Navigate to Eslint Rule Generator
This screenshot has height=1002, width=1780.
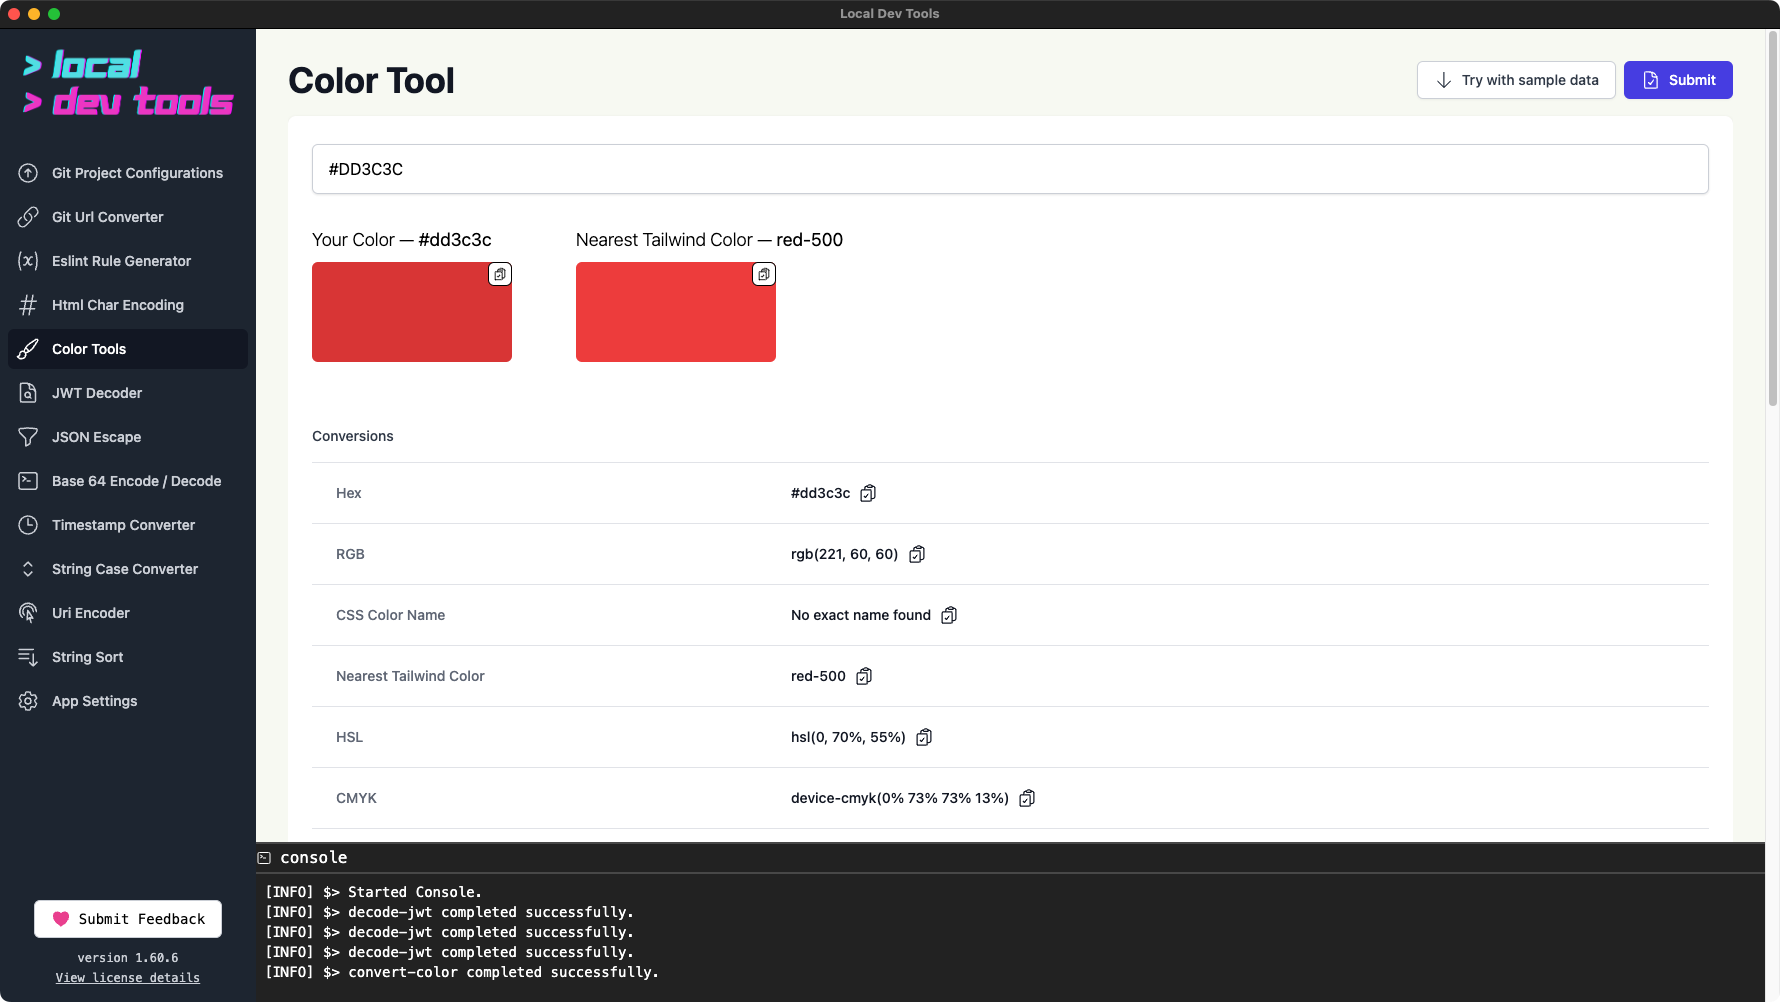point(121,261)
